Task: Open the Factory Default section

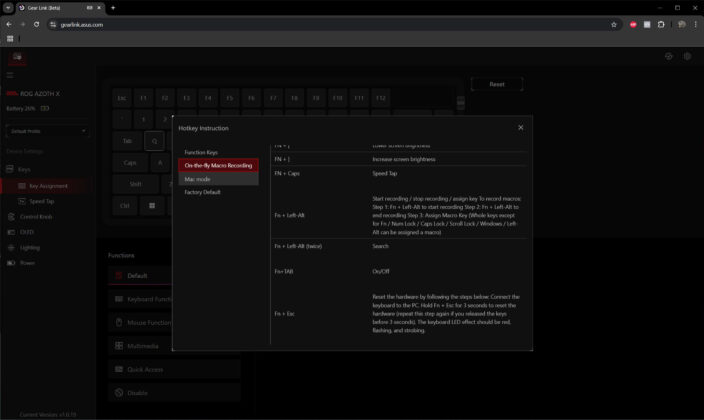Action: tap(202, 192)
